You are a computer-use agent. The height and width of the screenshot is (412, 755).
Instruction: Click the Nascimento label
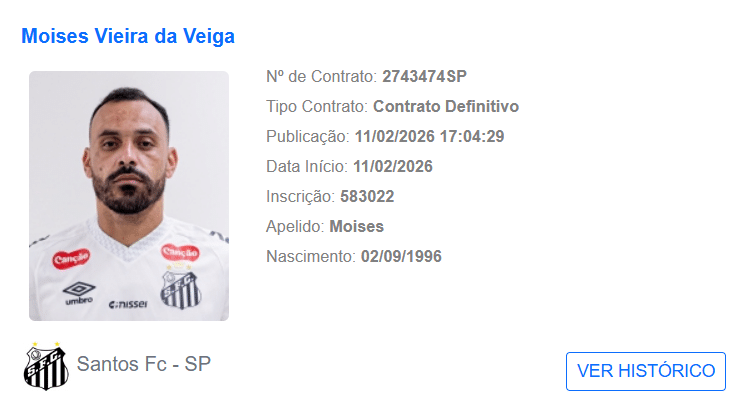pyautogui.click(x=311, y=257)
